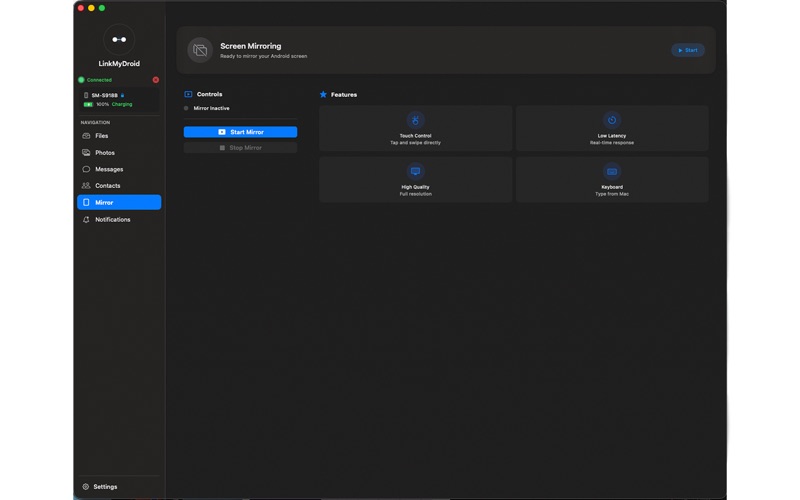Click the green fullscreen window button
The image size is (800, 500).
pos(102,8)
